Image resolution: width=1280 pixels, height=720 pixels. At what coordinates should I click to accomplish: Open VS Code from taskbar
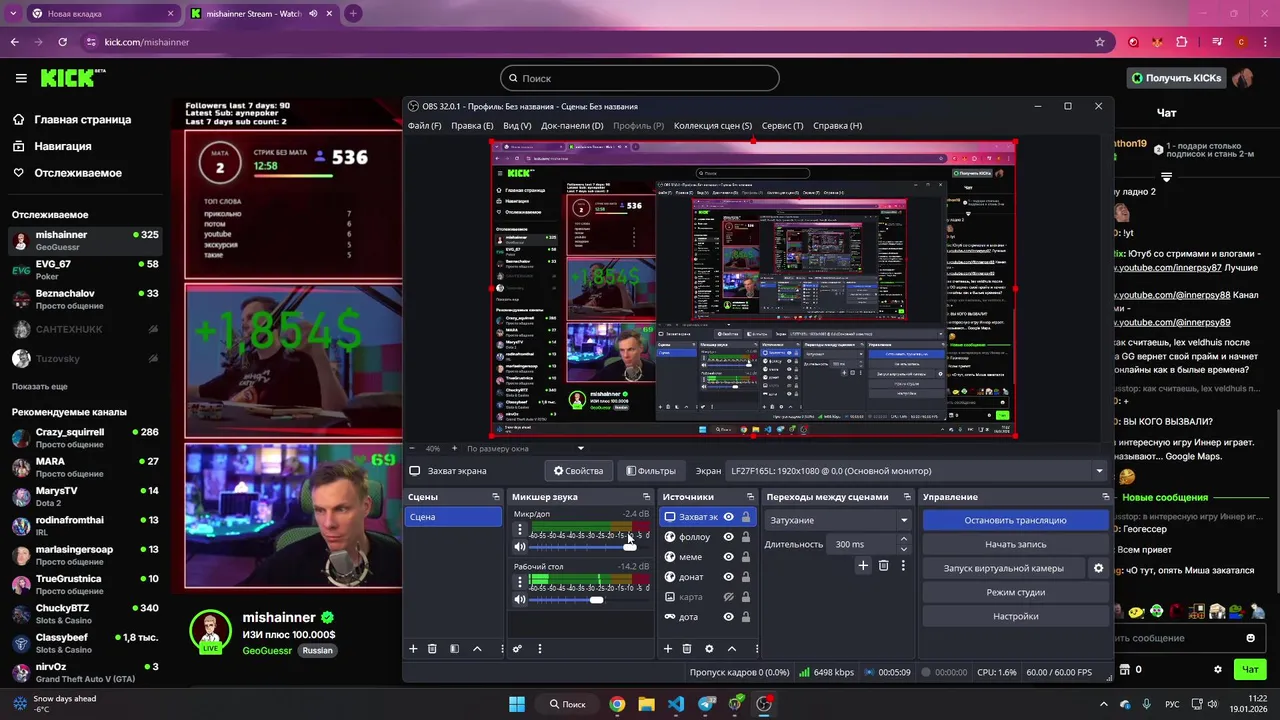(676, 704)
